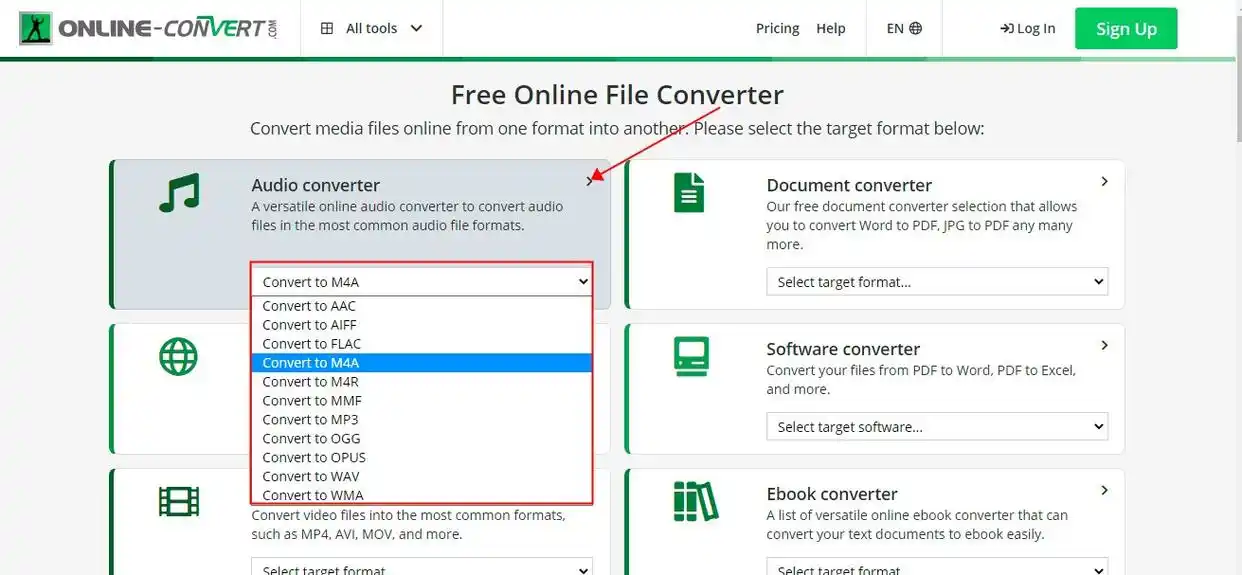This screenshot has height=575, width=1242.
Task: Click the web service globe icon
Action: tap(179, 356)
